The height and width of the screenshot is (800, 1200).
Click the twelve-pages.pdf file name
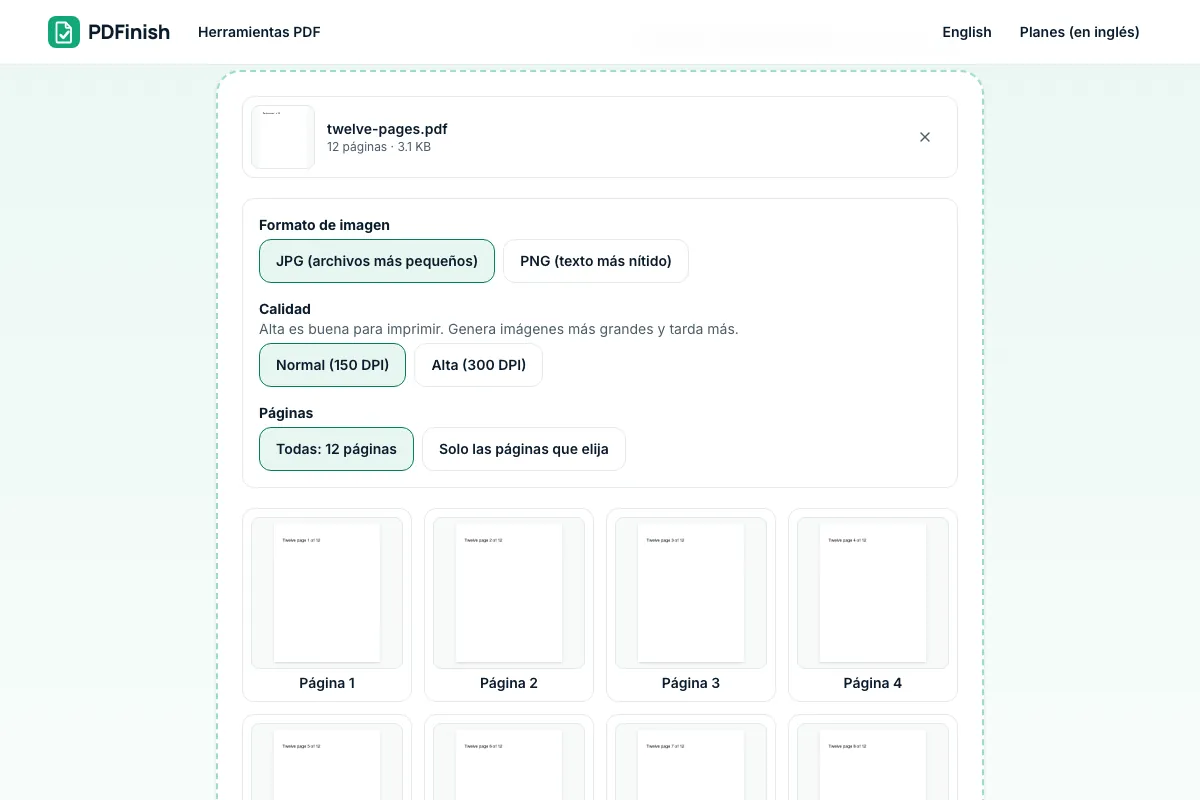click(387, 129)
